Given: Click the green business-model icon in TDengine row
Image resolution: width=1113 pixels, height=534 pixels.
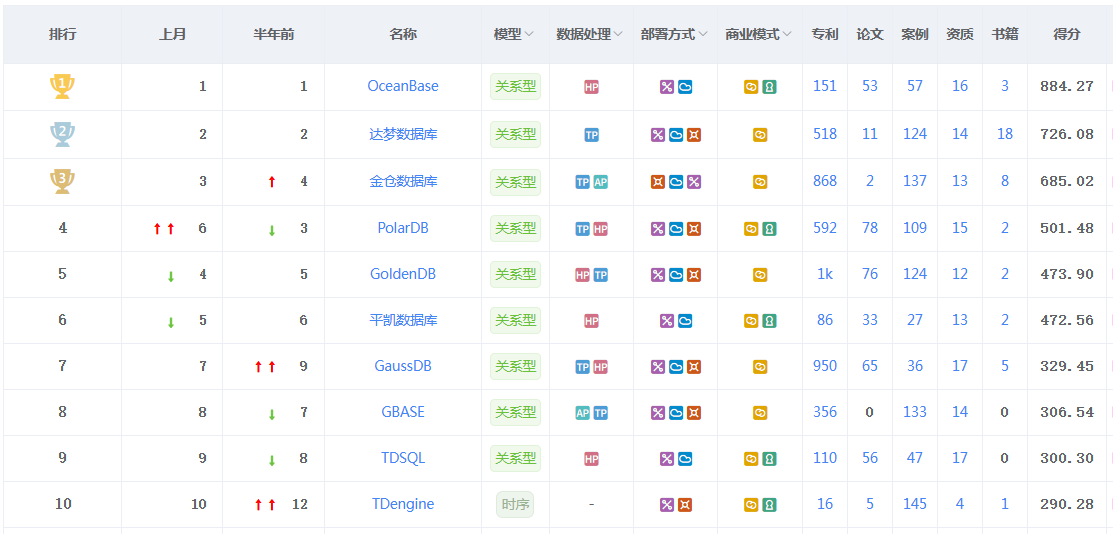Looking at the screenshot, I should [769, 505].
